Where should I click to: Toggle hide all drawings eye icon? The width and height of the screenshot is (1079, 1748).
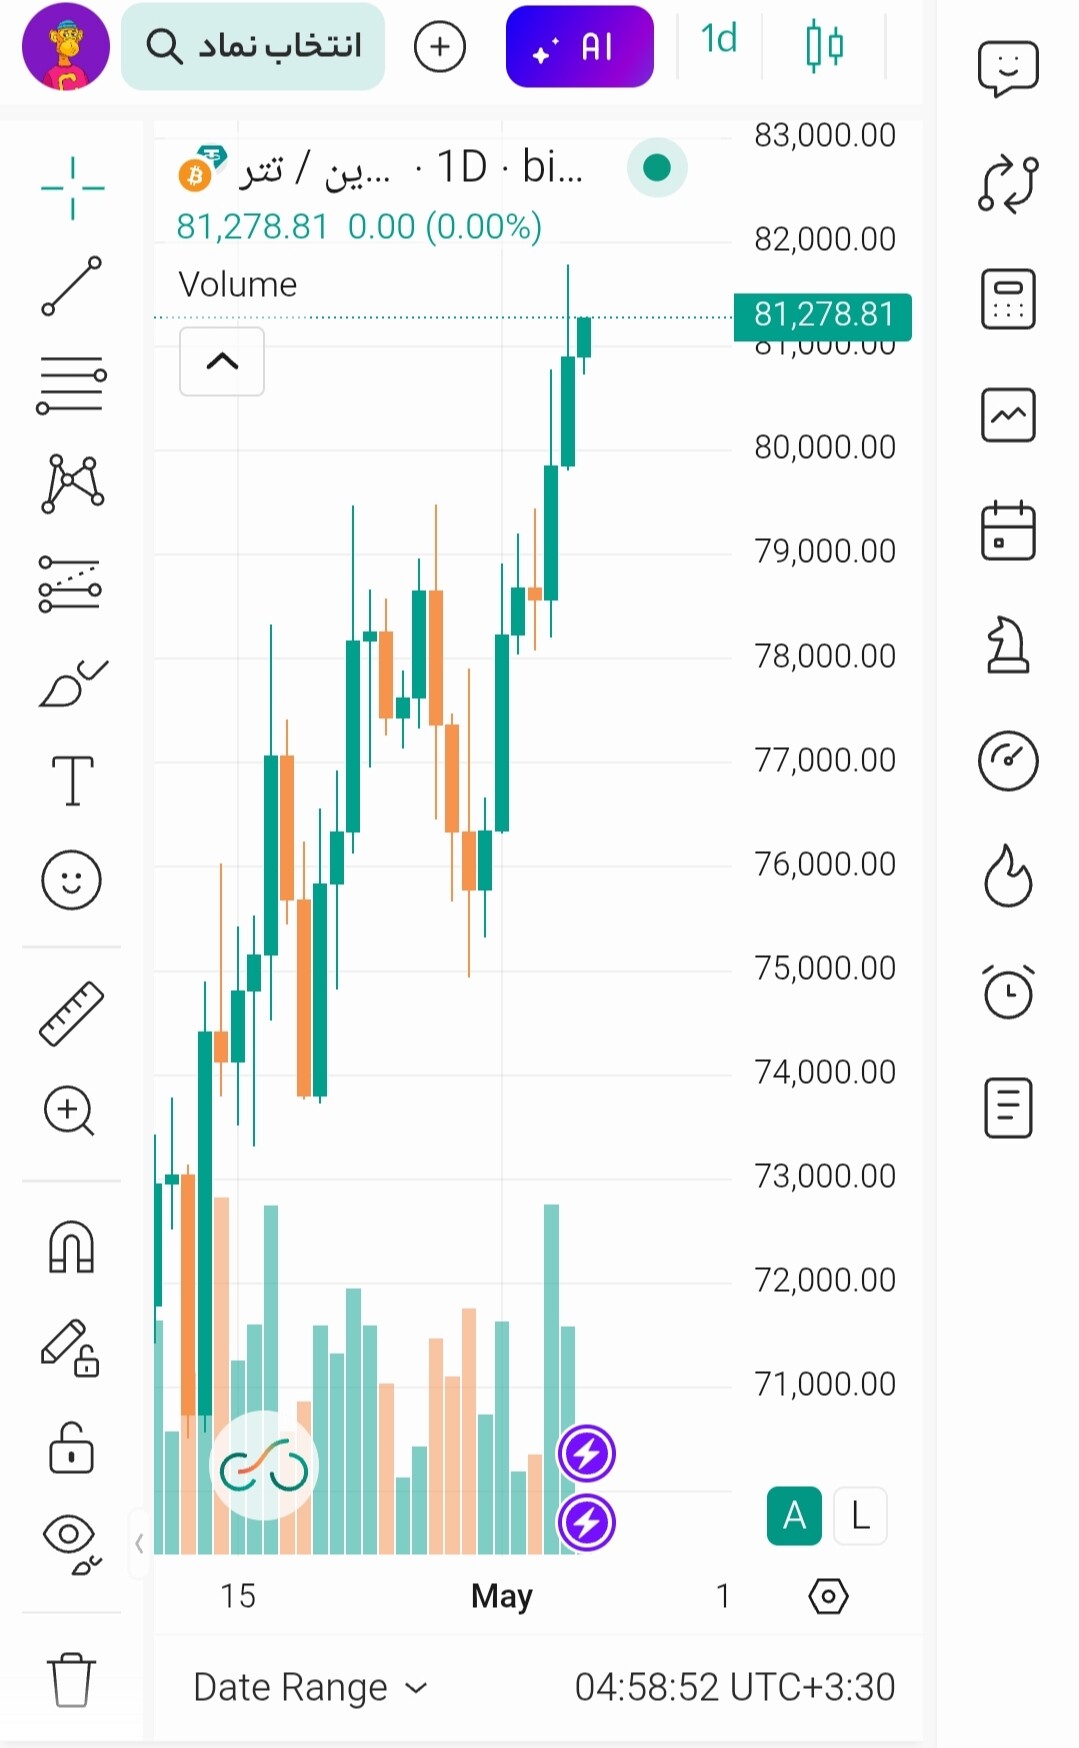pos(71,1543)
